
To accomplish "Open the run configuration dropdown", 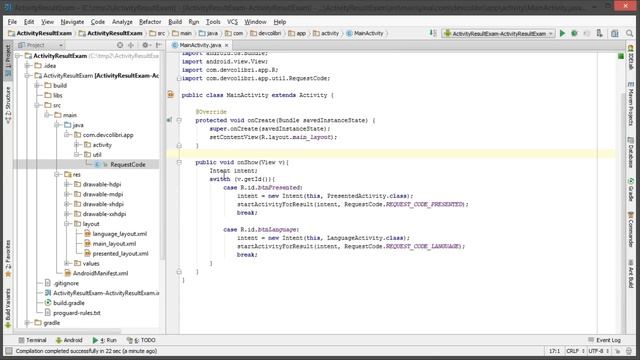I will click(x=498, y=33).
